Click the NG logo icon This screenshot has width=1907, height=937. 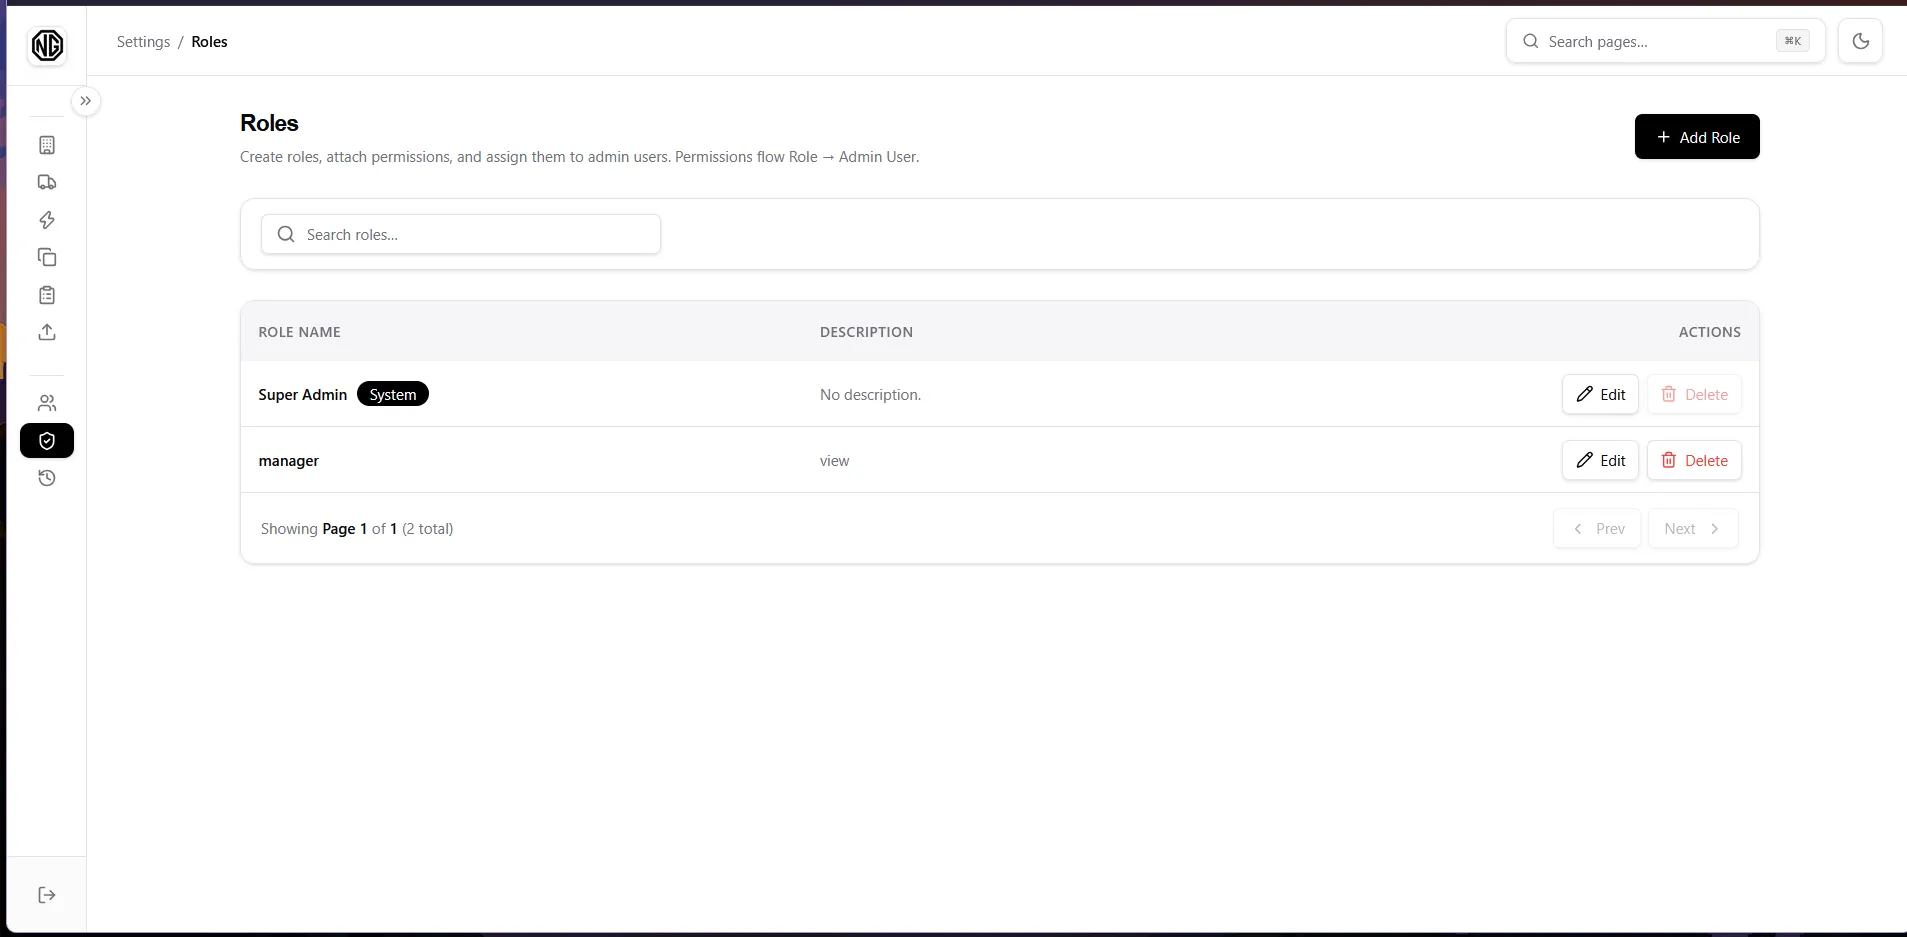(x=47, y=45)
